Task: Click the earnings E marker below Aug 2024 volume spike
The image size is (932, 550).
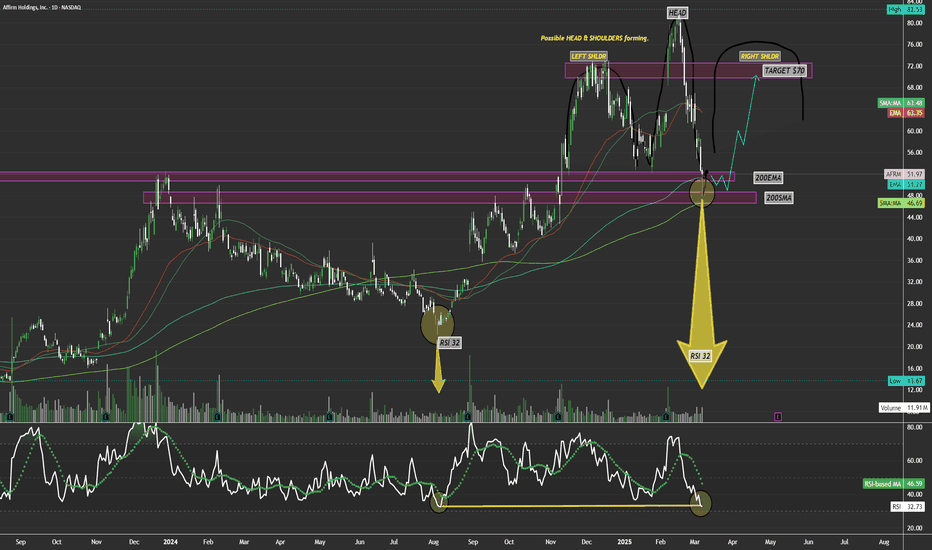Action: (468, 417)
